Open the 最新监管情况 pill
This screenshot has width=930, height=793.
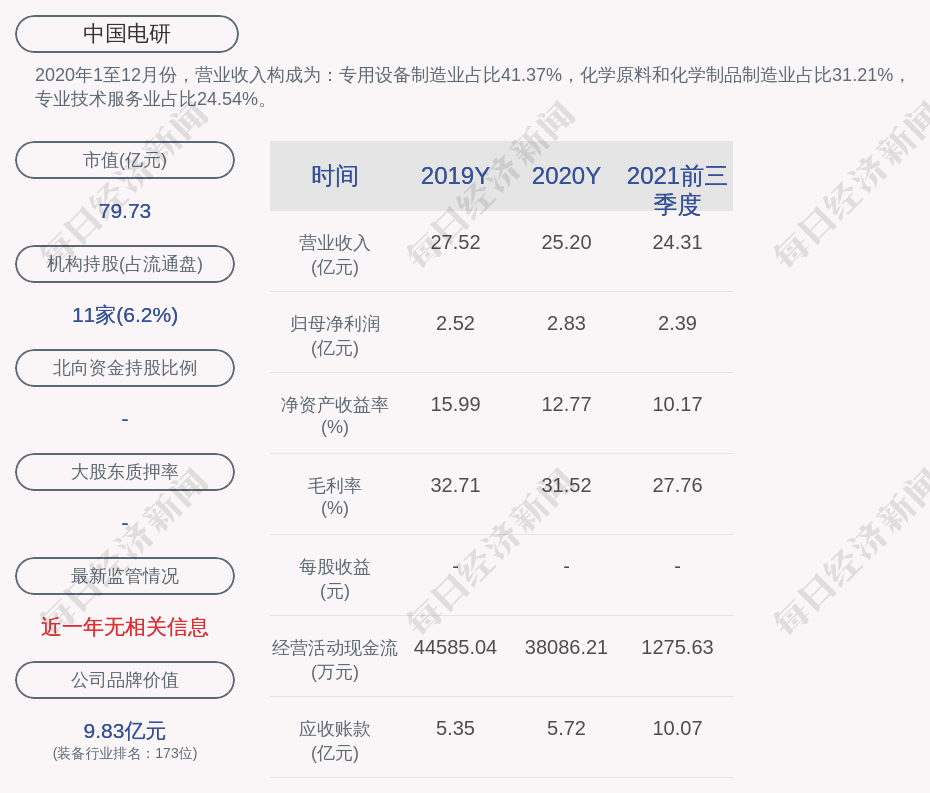pyautogui.click(x=125, y=576)
